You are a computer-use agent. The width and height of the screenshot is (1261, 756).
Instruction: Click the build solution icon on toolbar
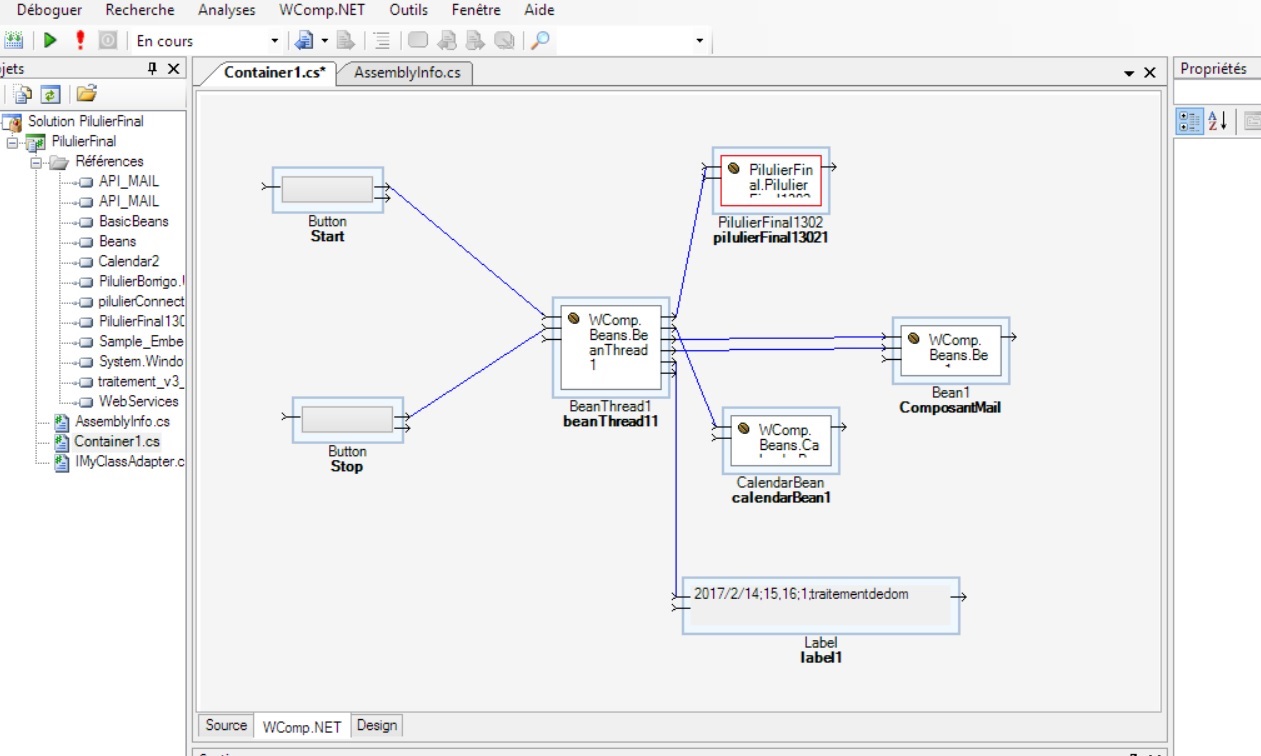14,41
